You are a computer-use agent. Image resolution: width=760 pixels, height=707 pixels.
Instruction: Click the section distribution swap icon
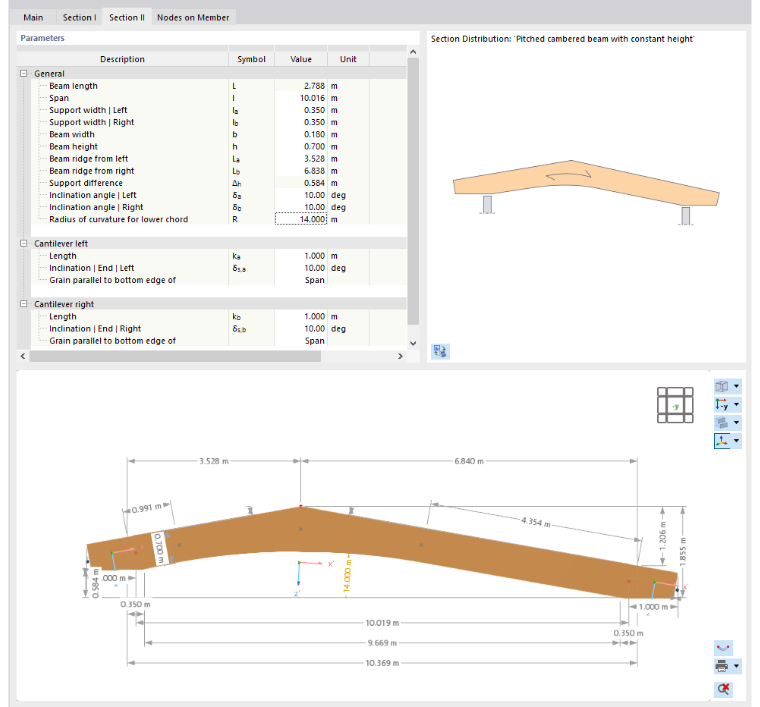pyautogui.click(x=440, y=351)
